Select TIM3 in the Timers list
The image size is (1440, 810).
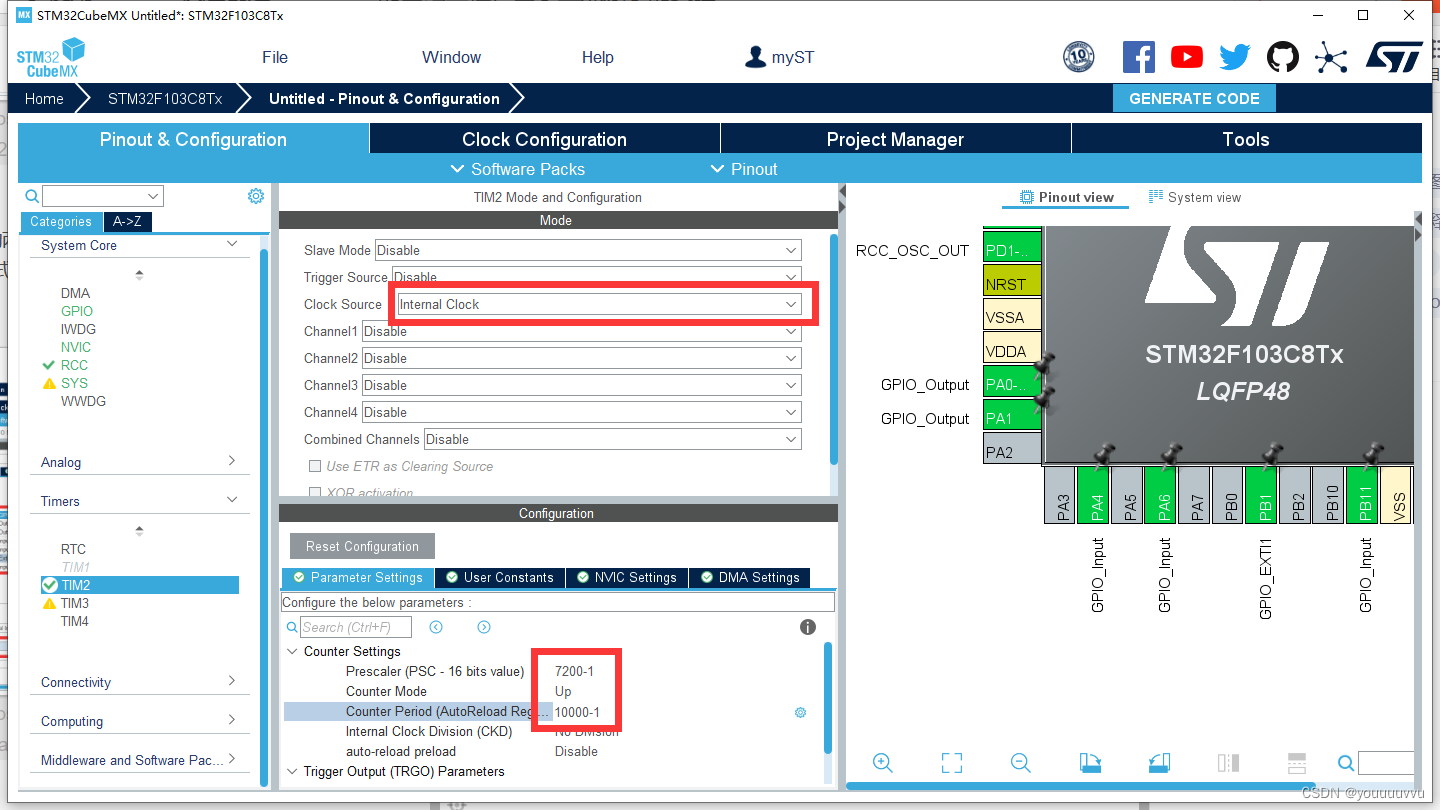75,603
